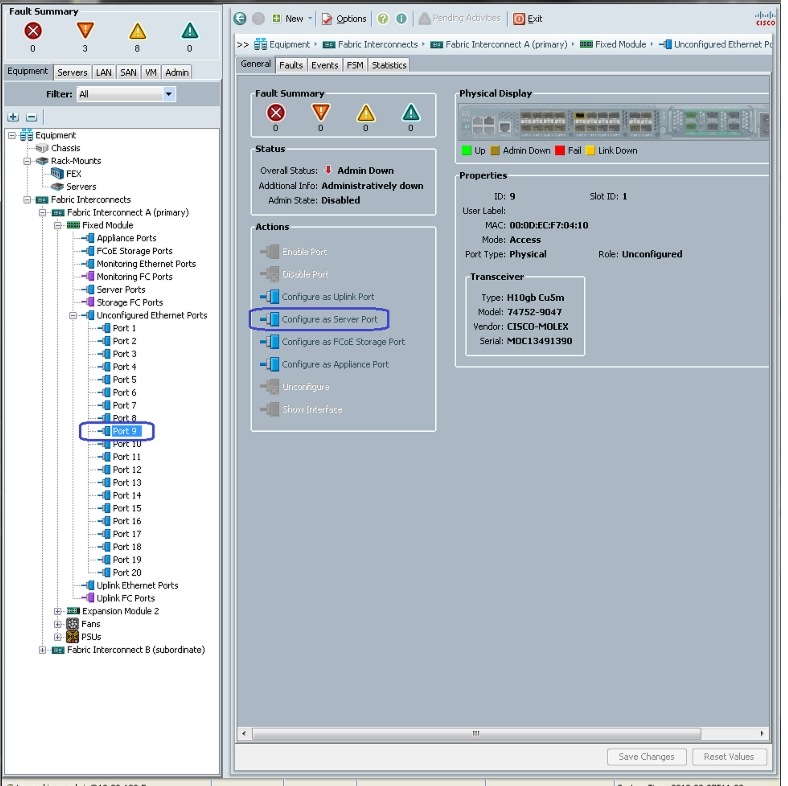Click the Back navigation arrow icon
Viewport: 788px width, 786px height.
coord(240,19)
